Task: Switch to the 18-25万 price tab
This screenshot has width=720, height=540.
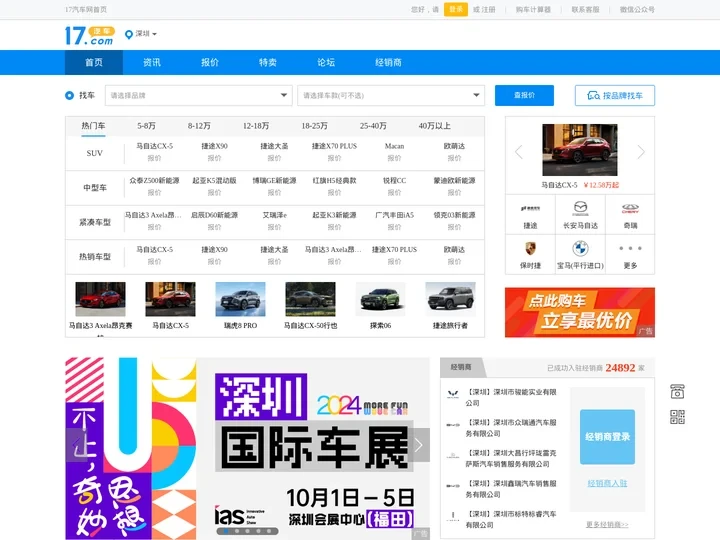Action: [315, 126]
